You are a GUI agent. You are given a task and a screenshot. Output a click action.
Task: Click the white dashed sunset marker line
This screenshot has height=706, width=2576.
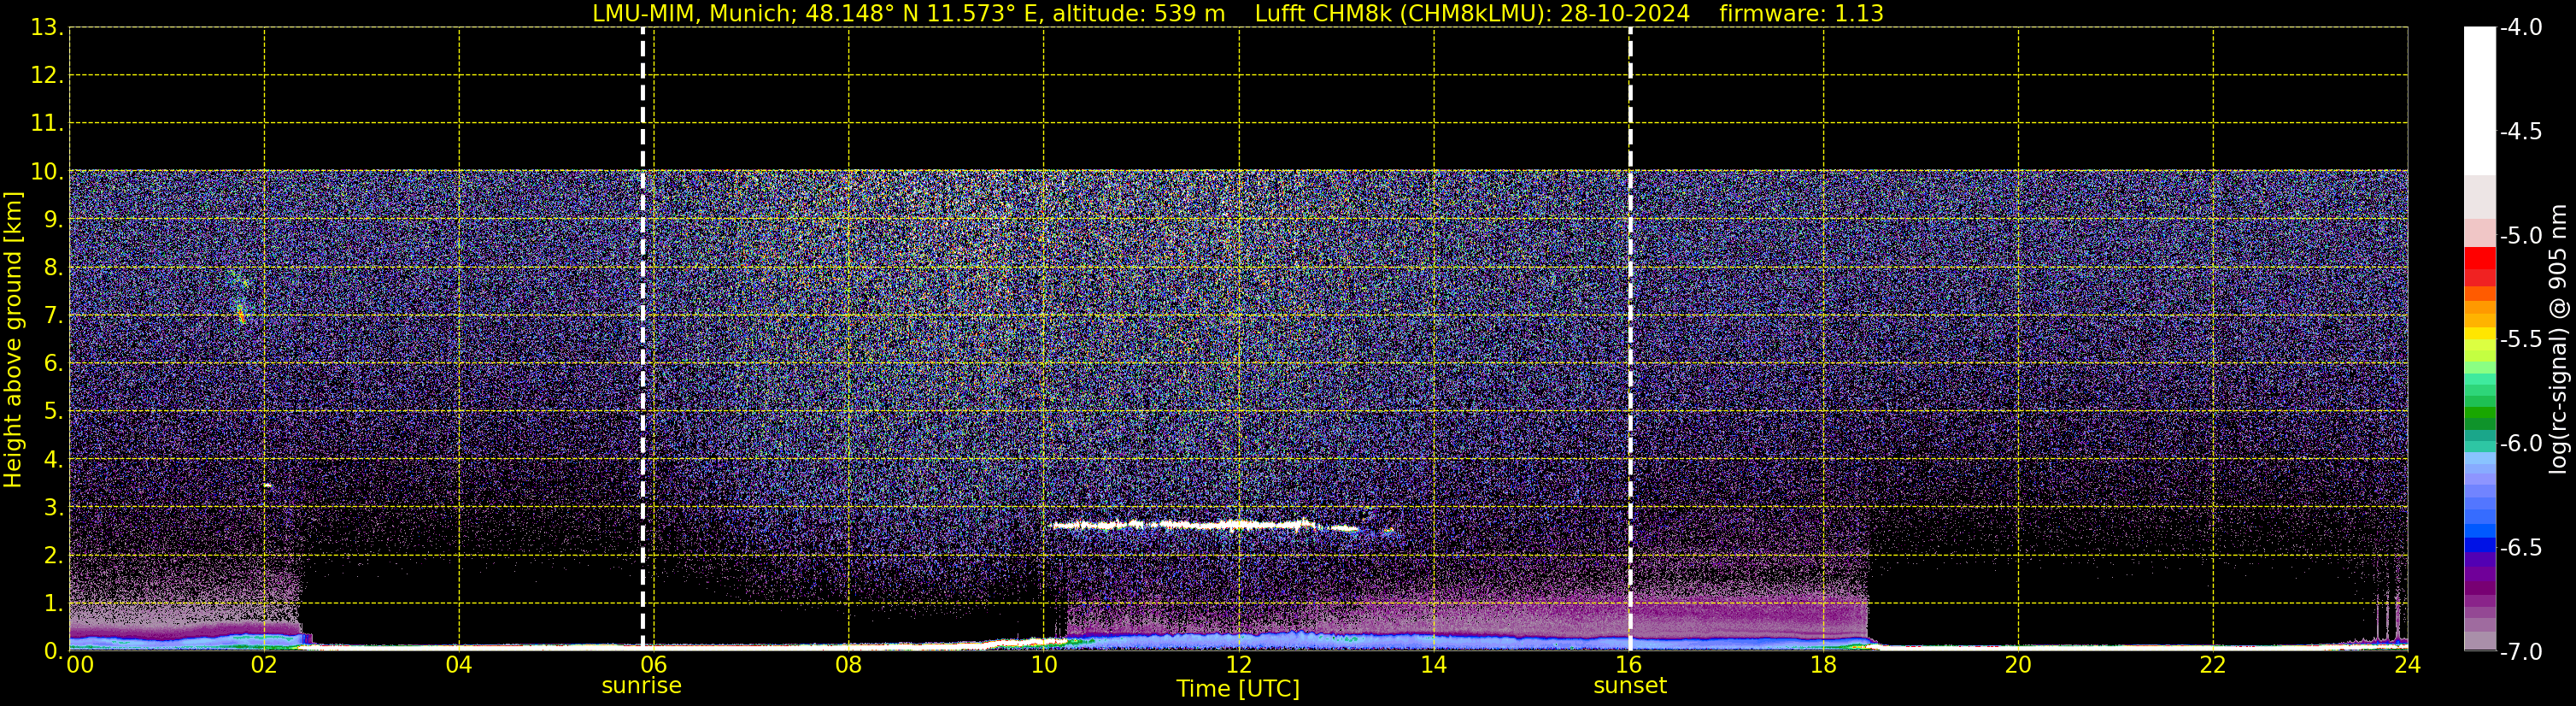(x=1630, y=338)
